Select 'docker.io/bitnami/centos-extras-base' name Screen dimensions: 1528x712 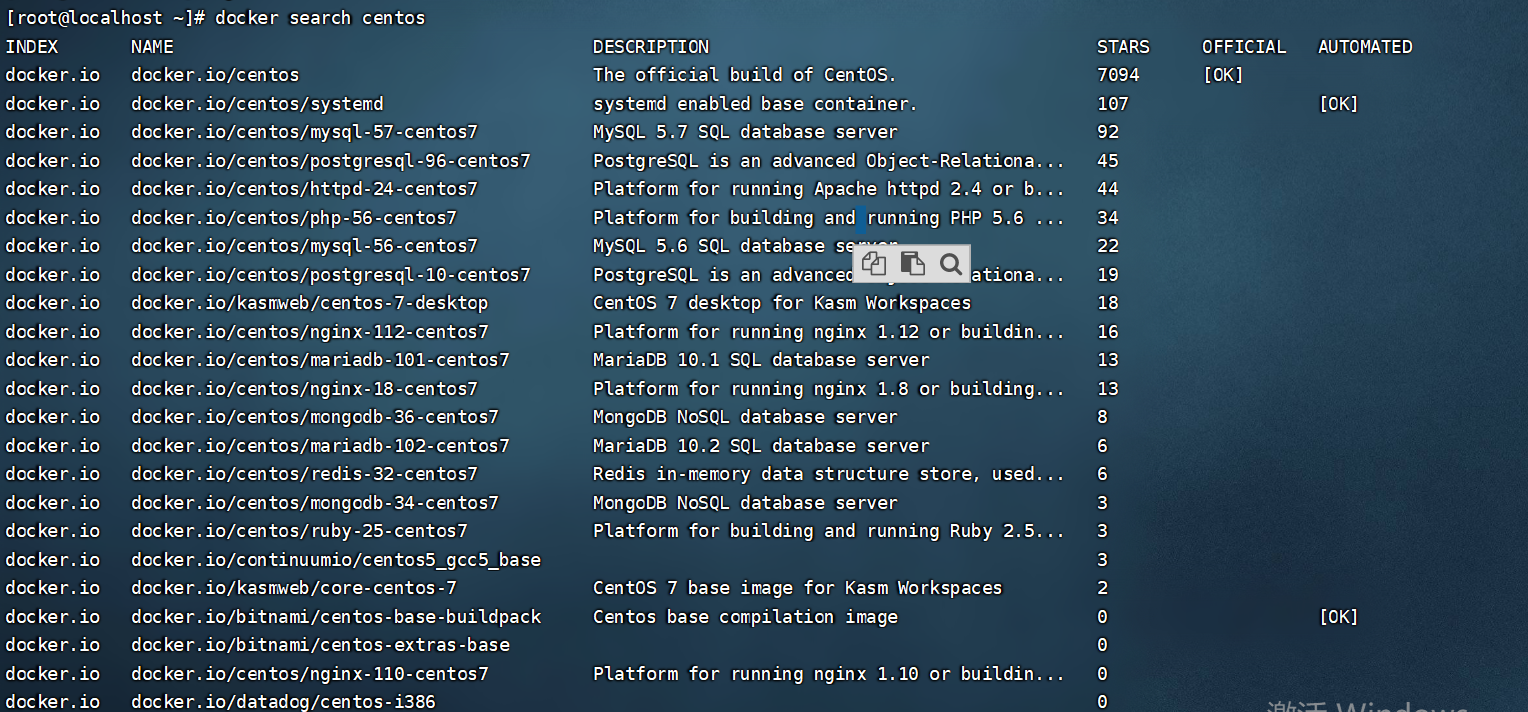click(x=320, y=645)
